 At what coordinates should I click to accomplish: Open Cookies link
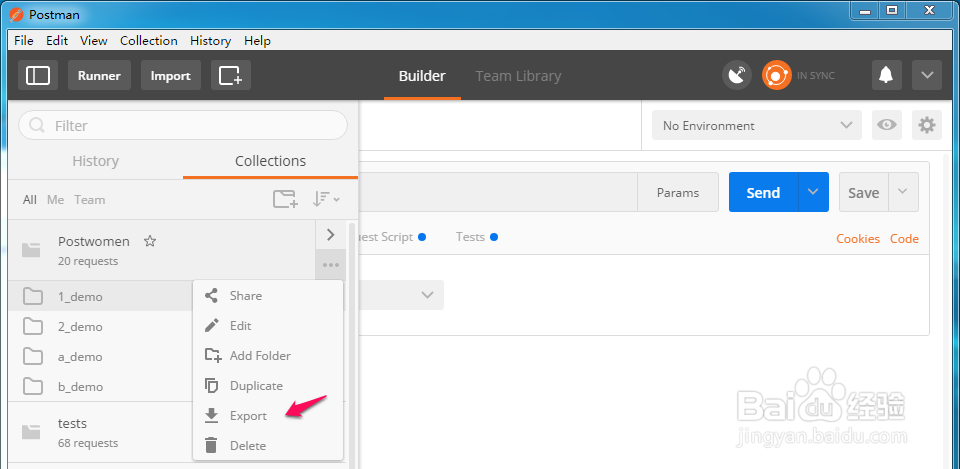[858, 239]
